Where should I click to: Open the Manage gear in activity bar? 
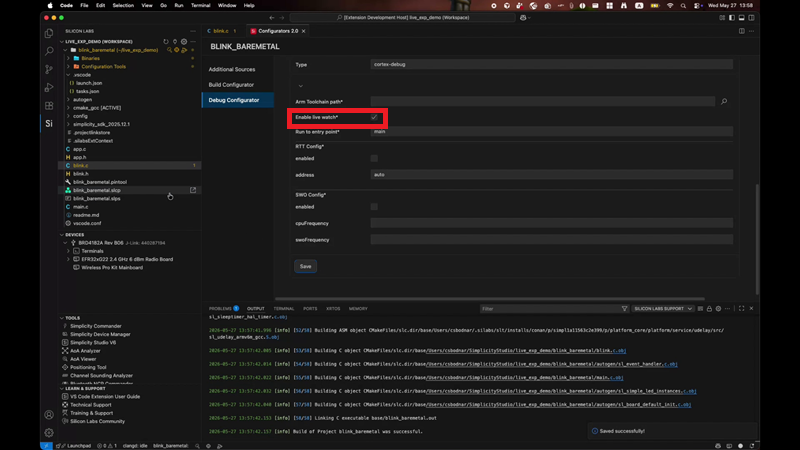point(49,433)
